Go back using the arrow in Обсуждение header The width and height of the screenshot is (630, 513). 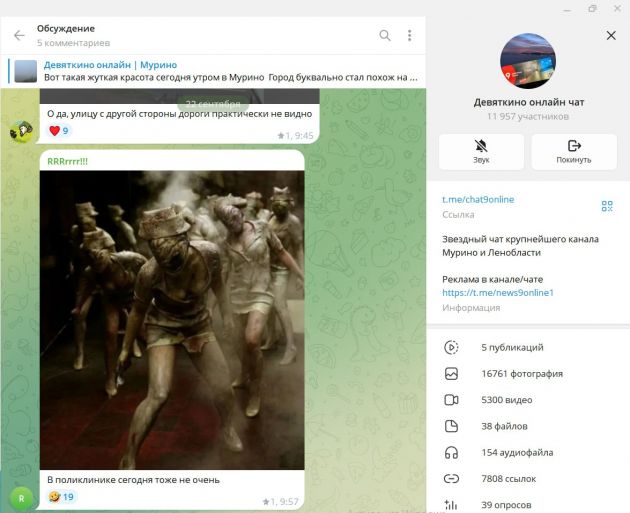pyautogui.click(x=19, y=35)
